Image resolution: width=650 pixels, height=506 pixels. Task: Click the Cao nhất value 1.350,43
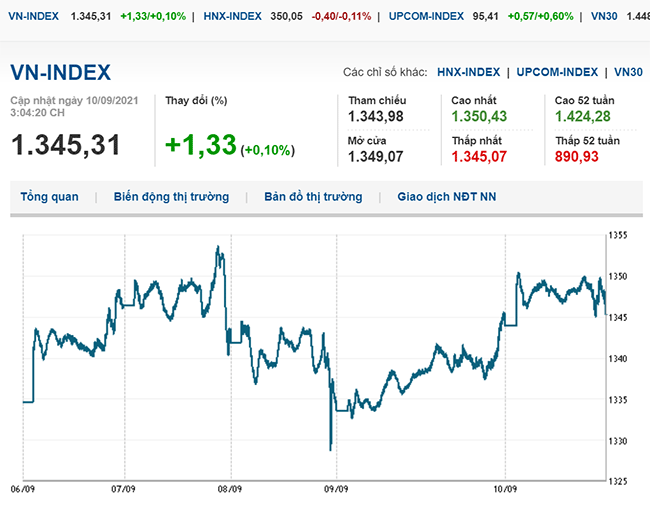480,118
